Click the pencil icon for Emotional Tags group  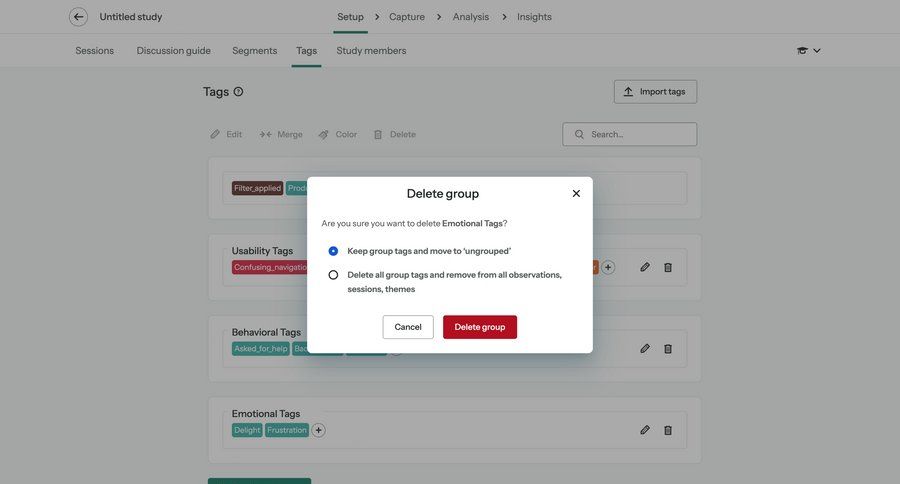point(645,430)
